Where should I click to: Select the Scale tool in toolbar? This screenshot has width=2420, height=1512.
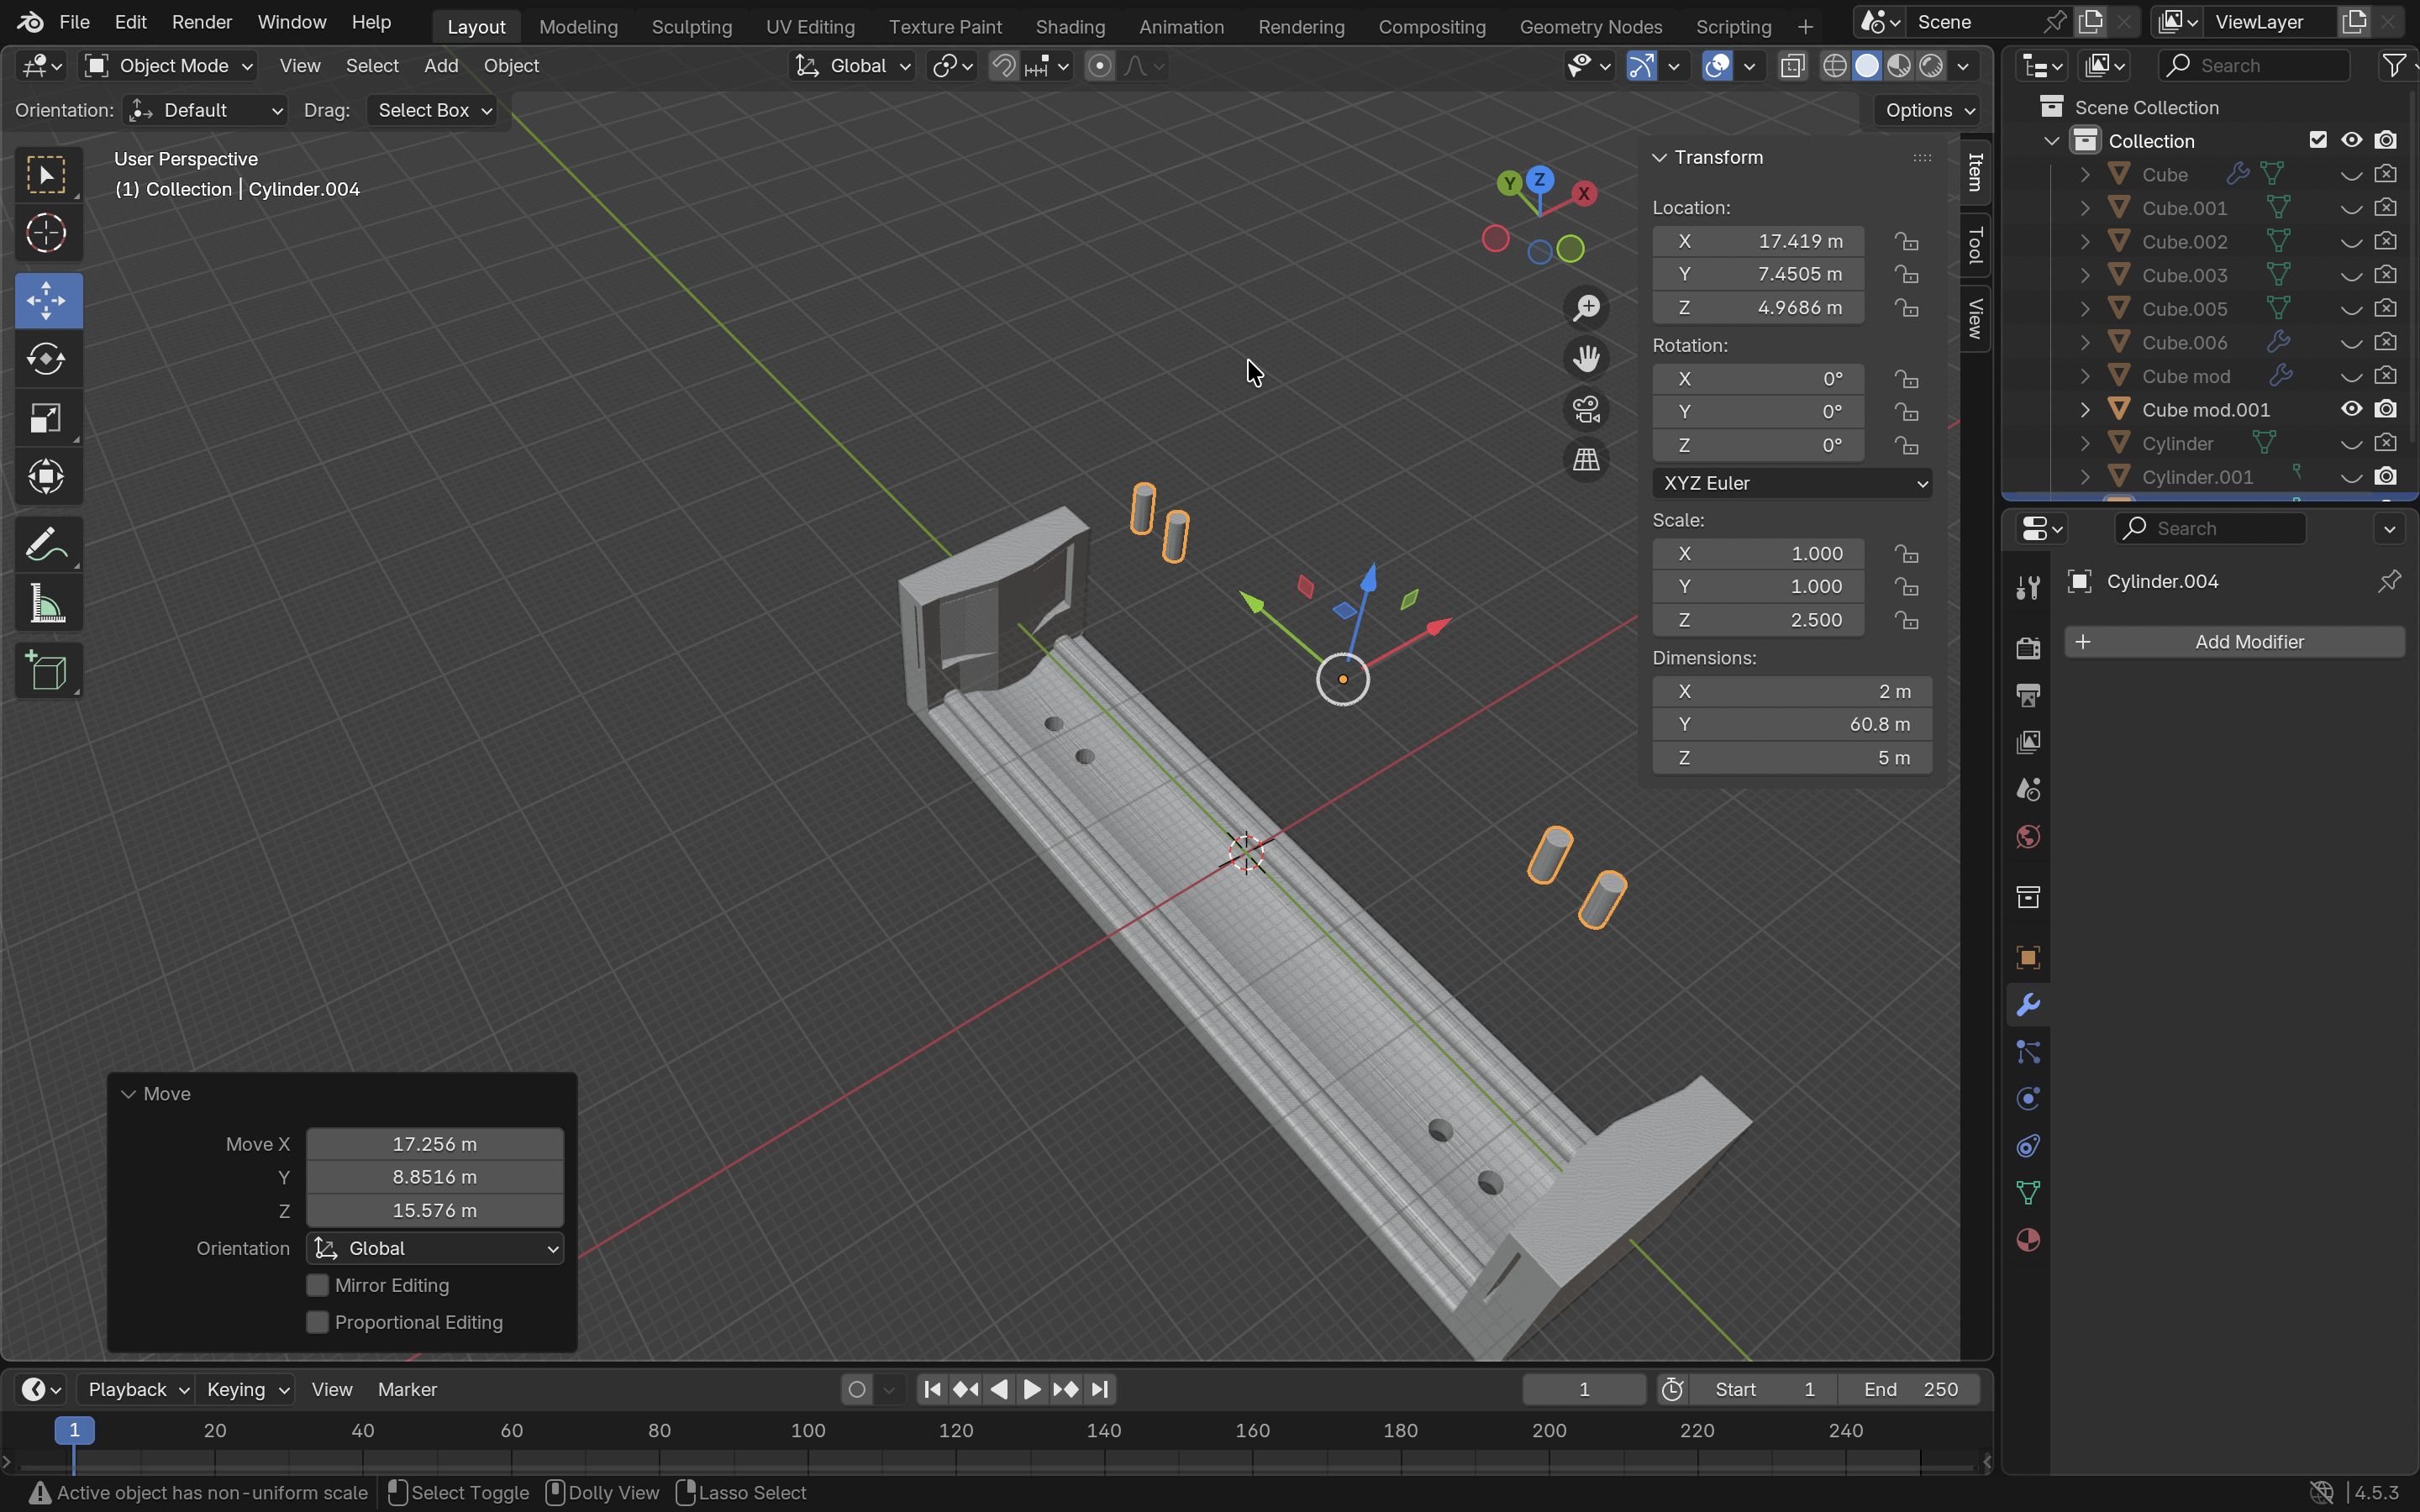[47, 418]
